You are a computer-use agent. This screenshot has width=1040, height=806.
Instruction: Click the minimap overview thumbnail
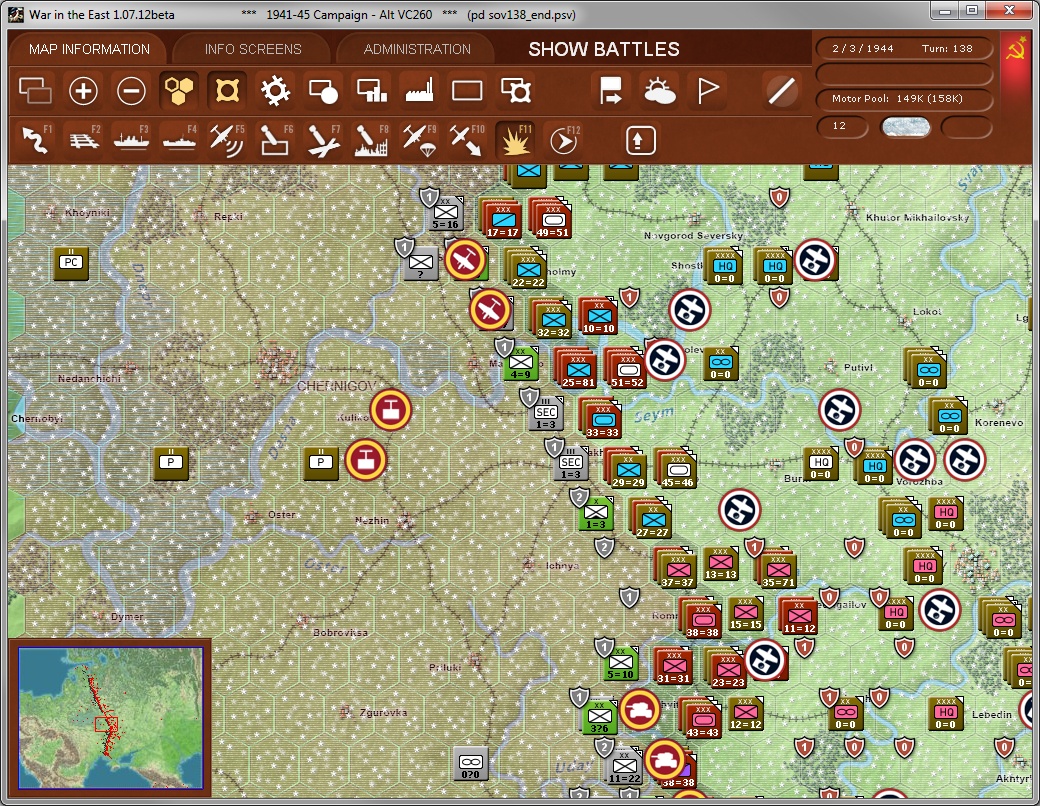(x=110, y=718)
